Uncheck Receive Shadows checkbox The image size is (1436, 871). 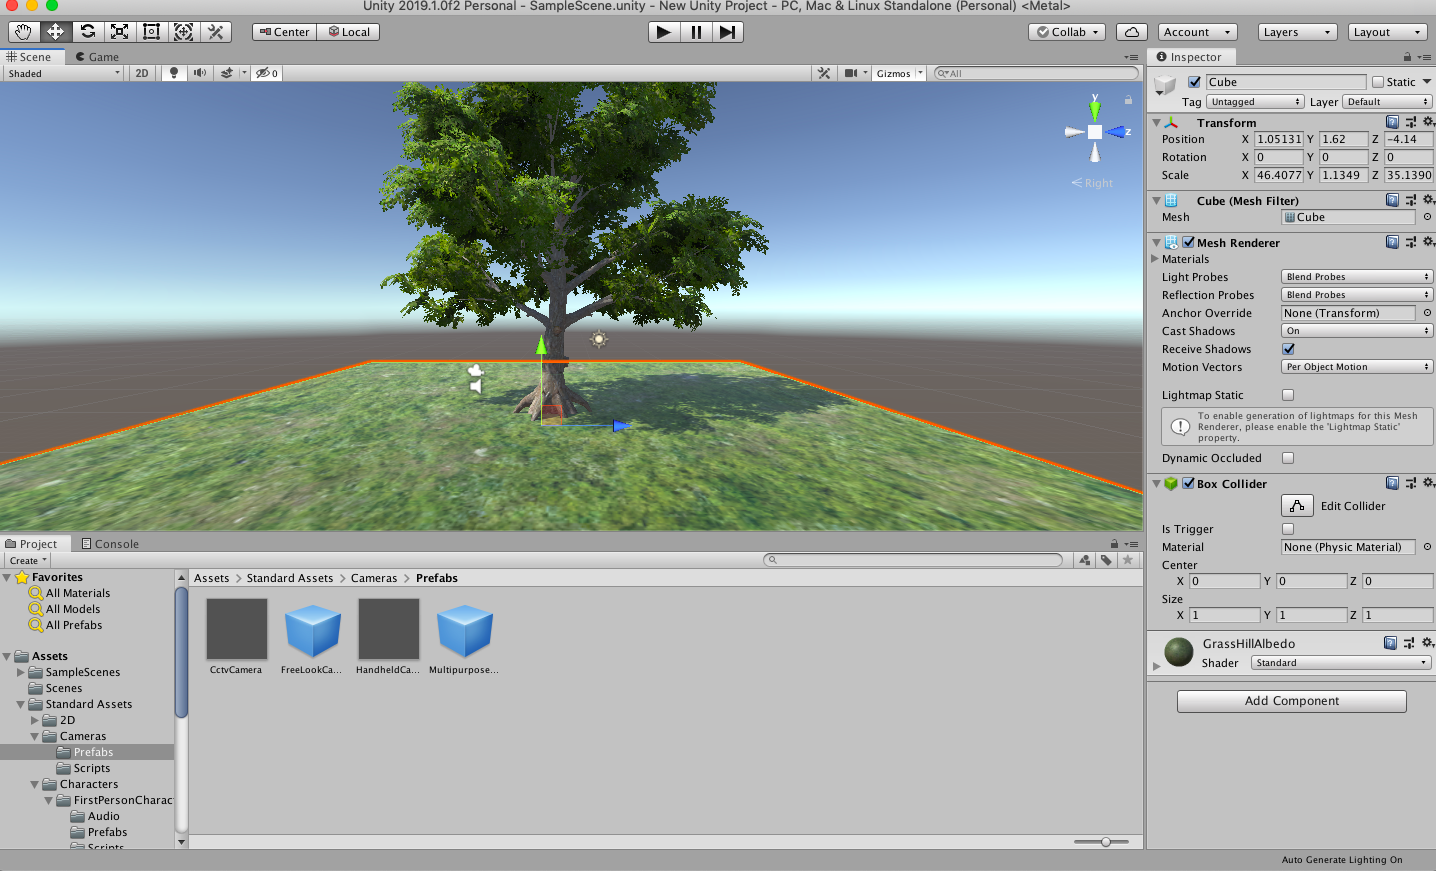pos(1288,349)
